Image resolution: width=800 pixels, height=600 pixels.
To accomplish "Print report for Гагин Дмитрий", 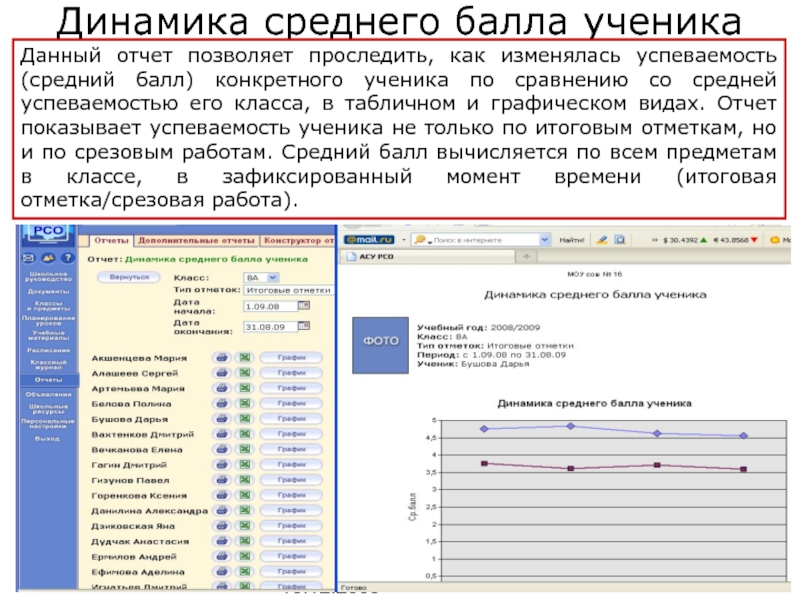I will [x=222, y=465].
